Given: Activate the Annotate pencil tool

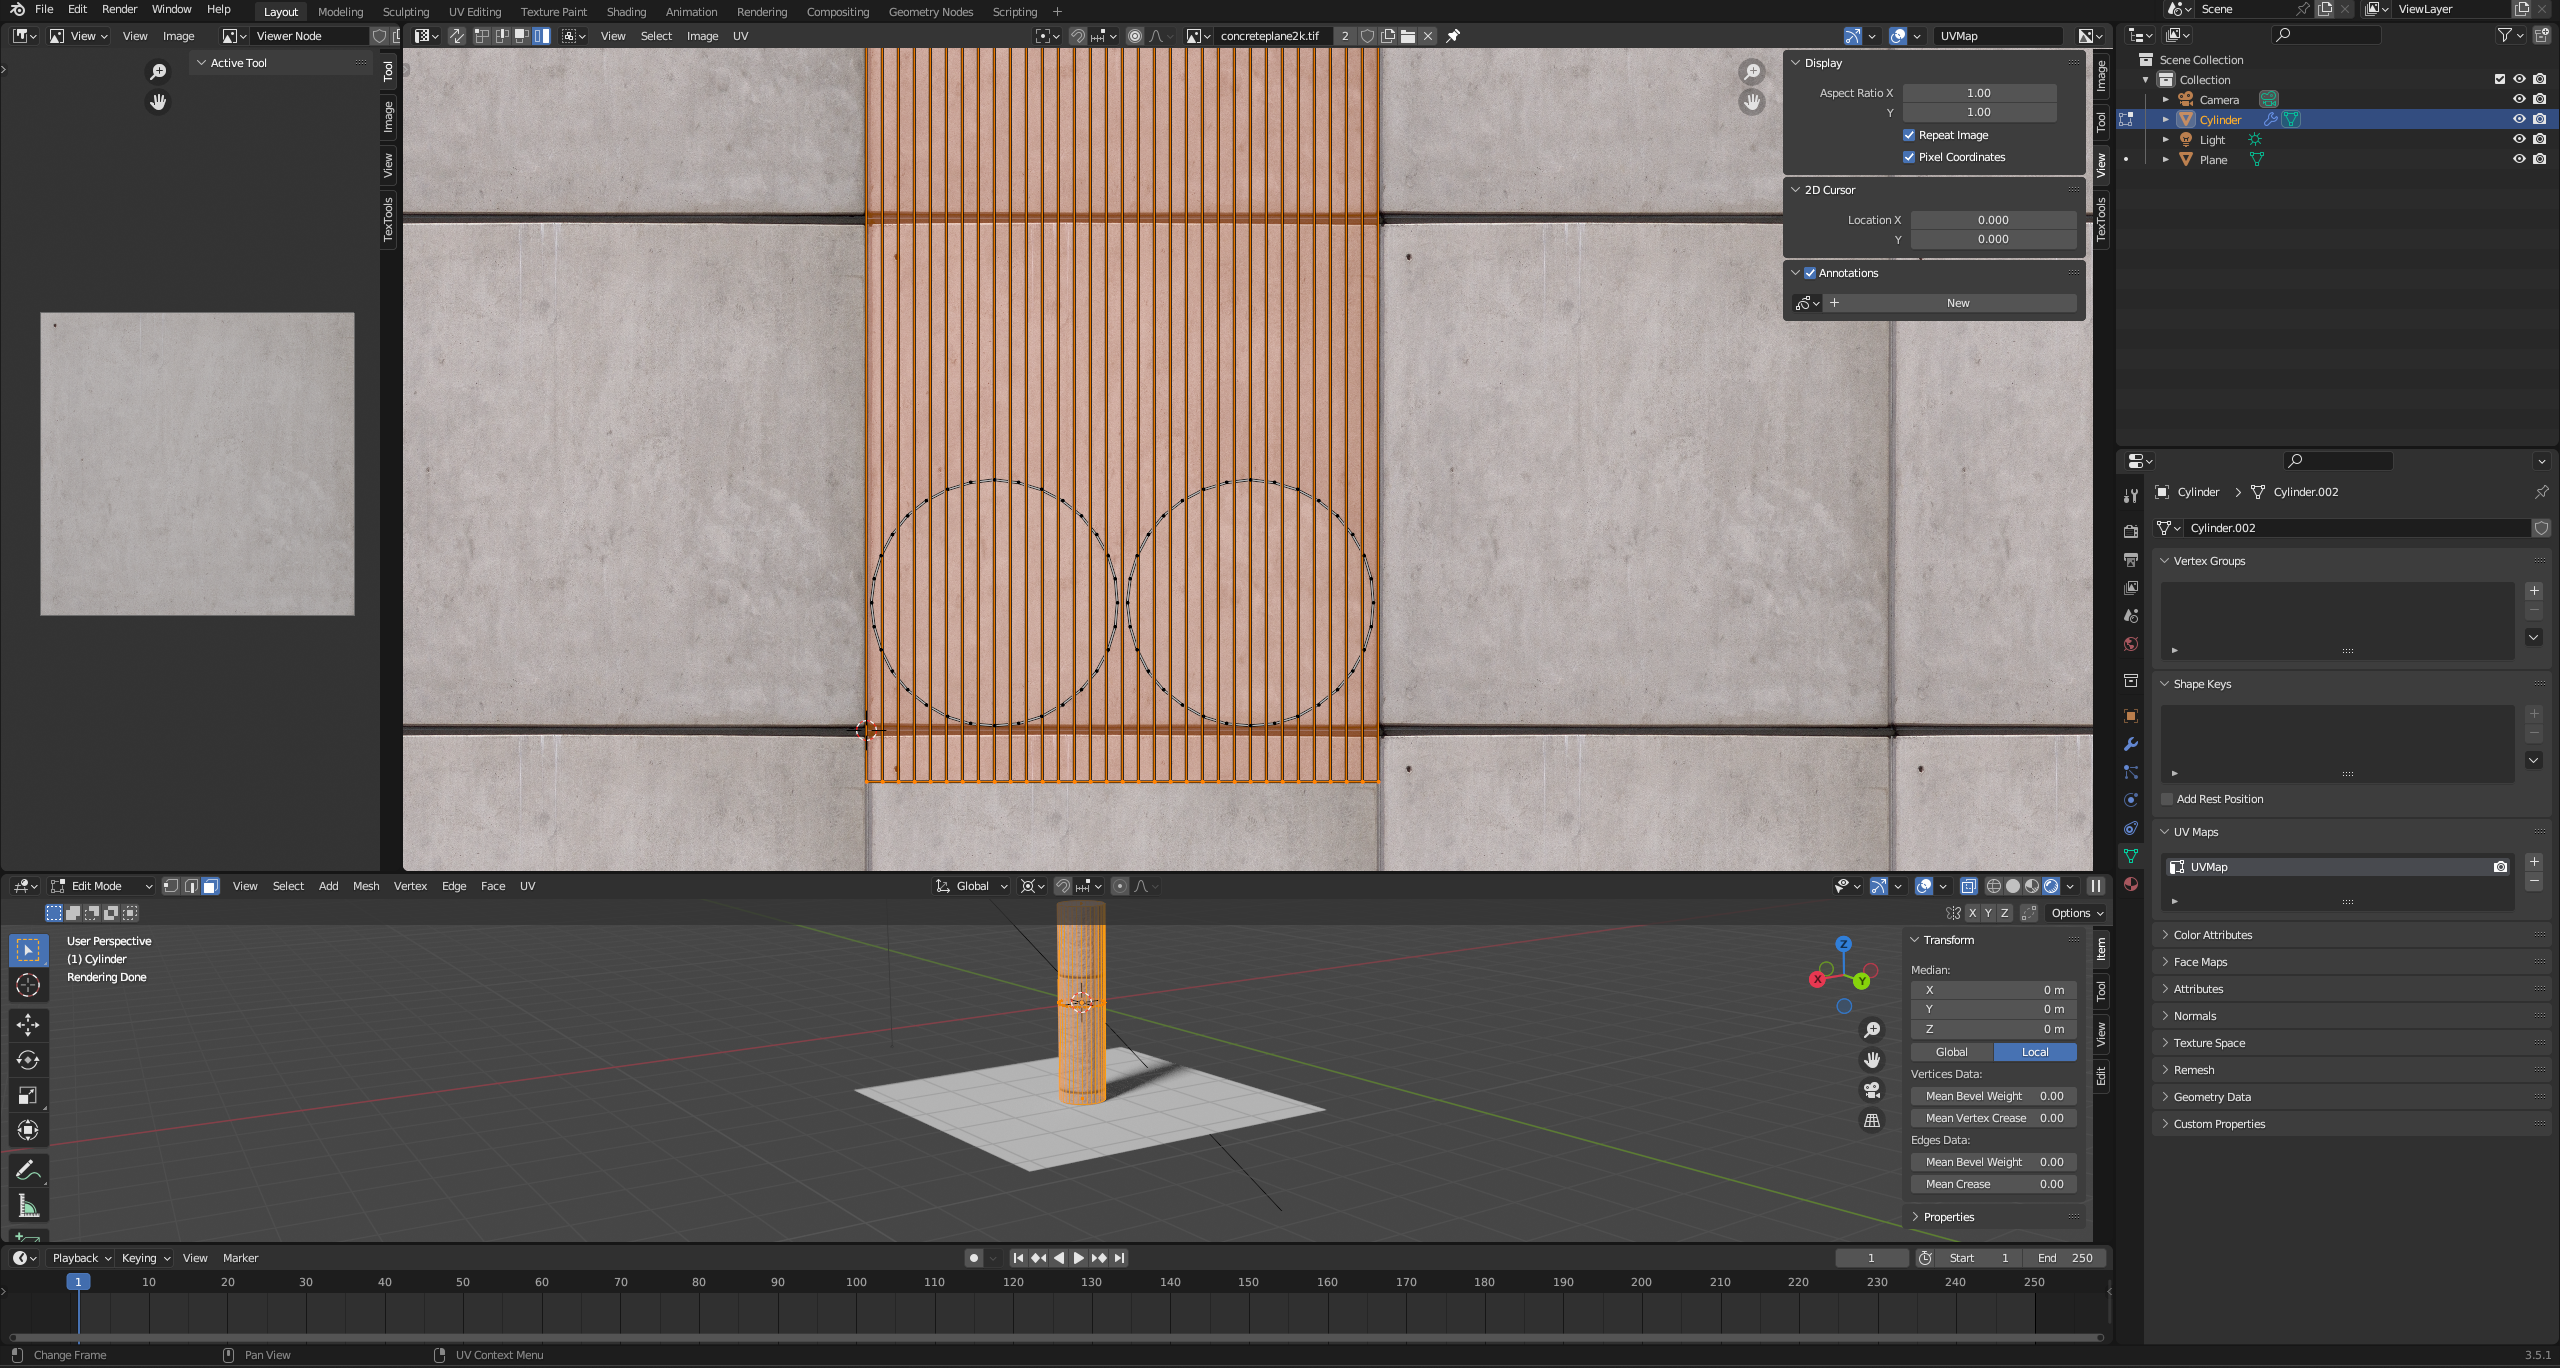Looking at the screenshot, I should point(28,1170).
